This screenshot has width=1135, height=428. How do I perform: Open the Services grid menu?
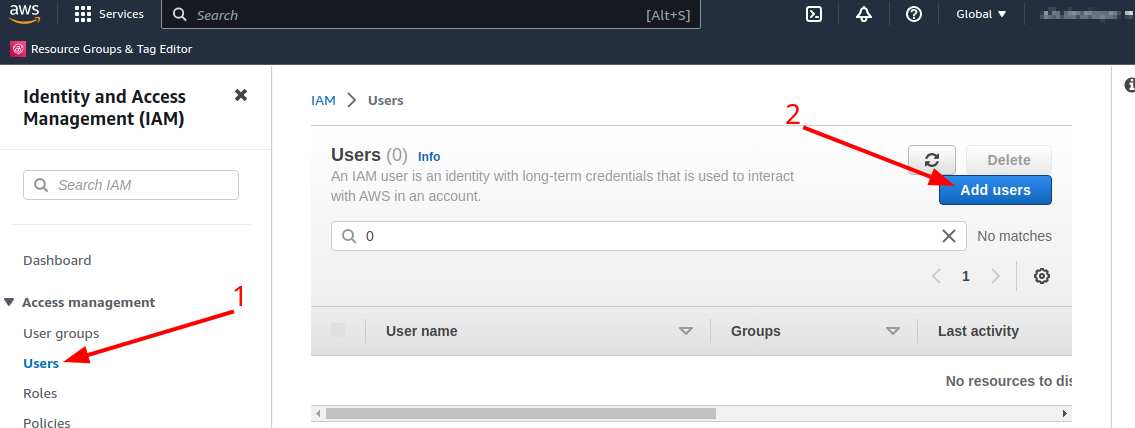click(109, 14)
